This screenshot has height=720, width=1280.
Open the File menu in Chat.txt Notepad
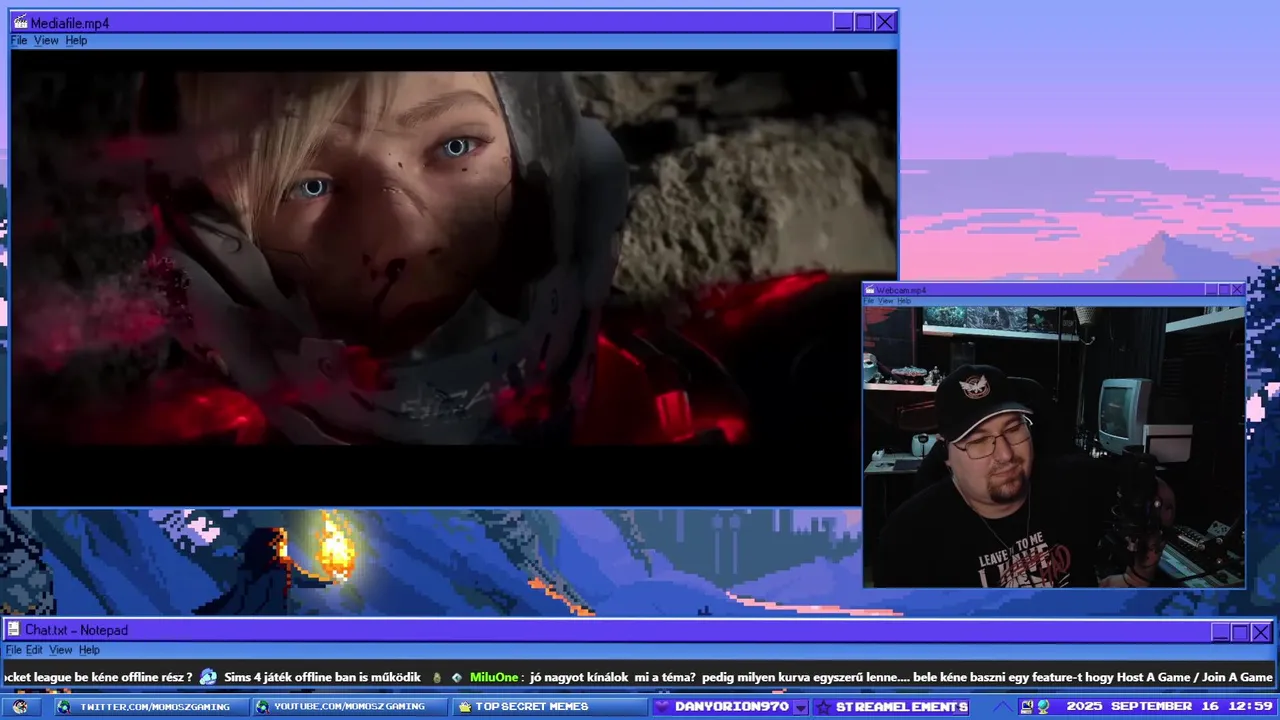(x=13, y=650)
